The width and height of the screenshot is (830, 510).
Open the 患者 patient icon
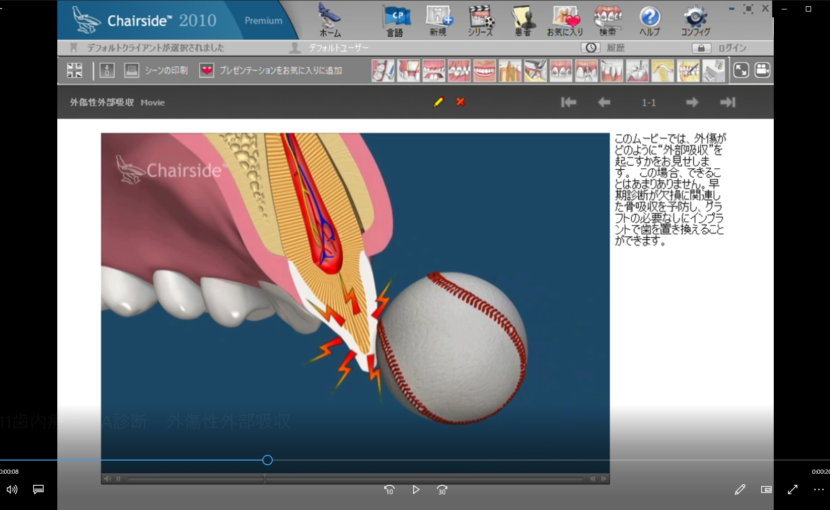tap(523, 20)
